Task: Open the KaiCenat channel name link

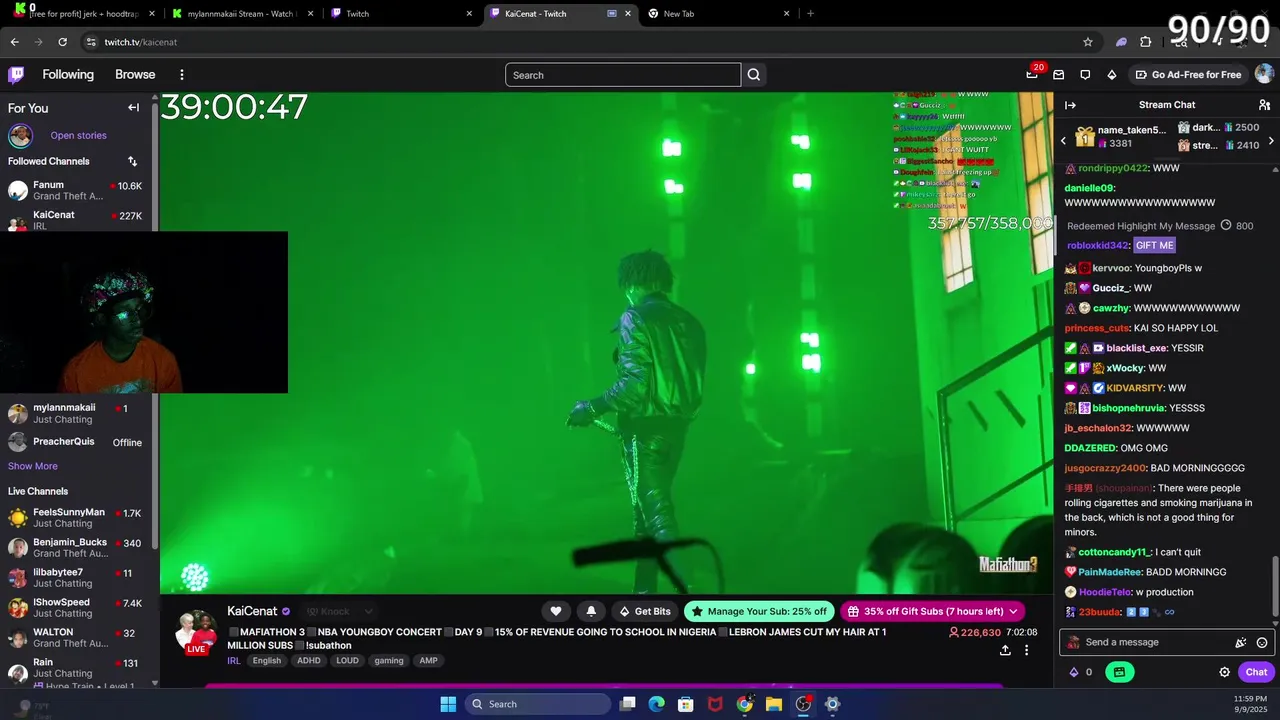Action: [252, 611]
